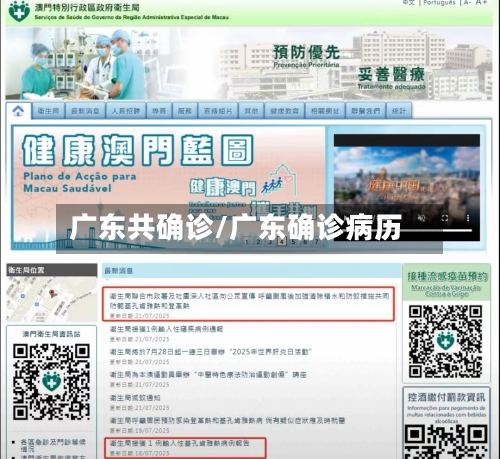Viewport: 500px width, 459px height.
Task: Click the home icon tab
Action: click(x=18, y=110)
